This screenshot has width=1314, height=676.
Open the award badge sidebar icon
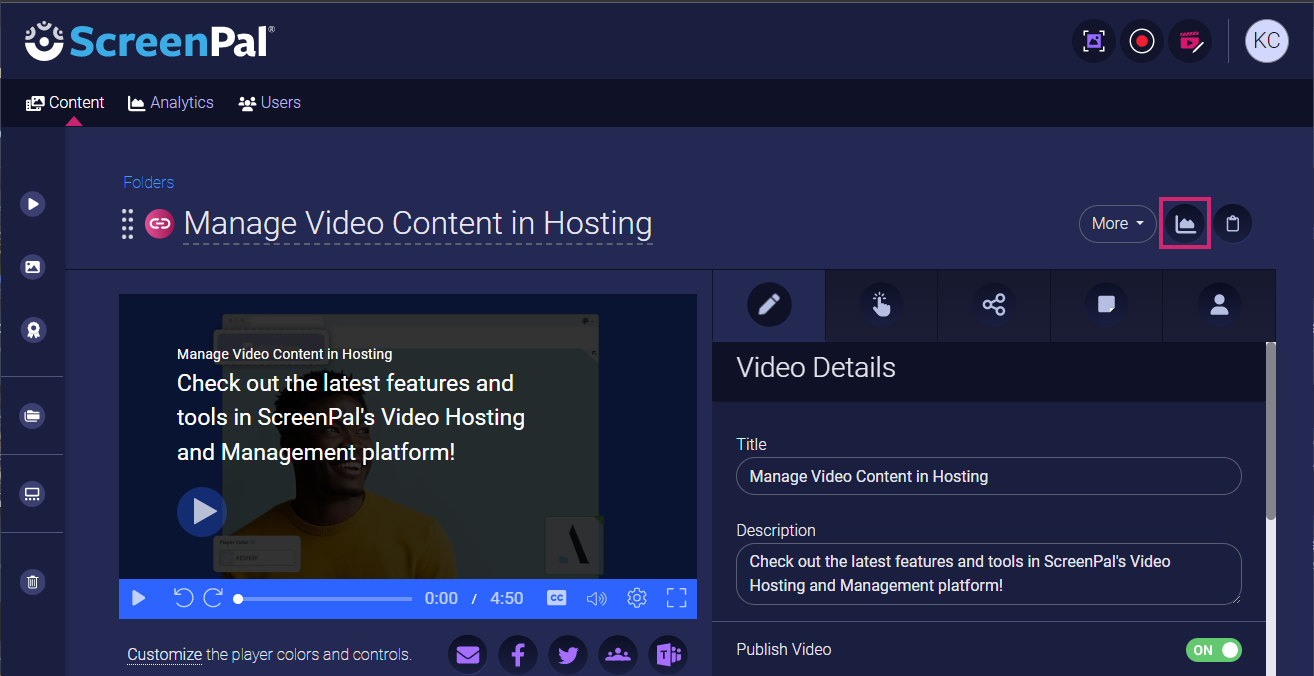click(33, 330)
